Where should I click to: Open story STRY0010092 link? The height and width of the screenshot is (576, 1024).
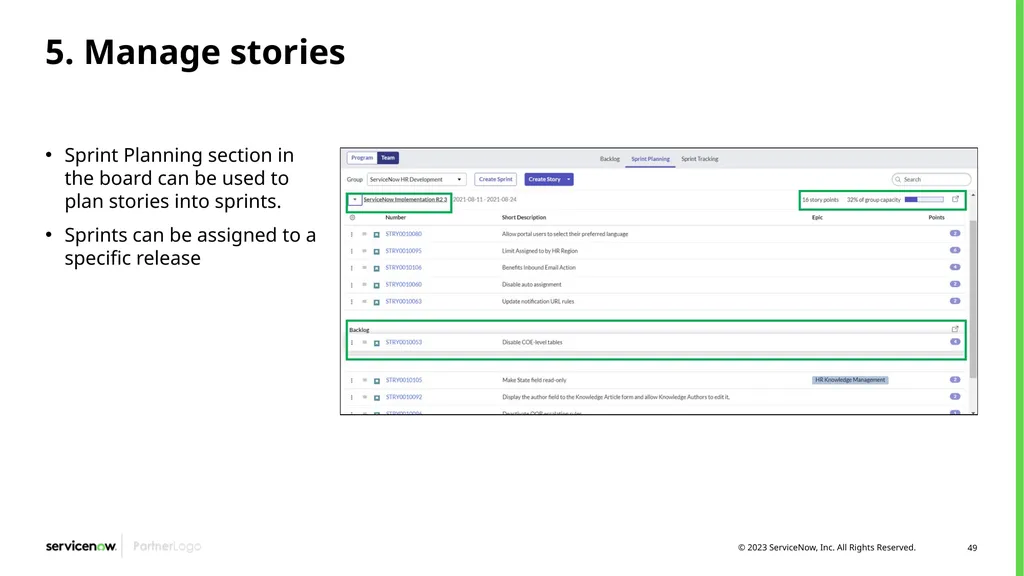(404, 397)
